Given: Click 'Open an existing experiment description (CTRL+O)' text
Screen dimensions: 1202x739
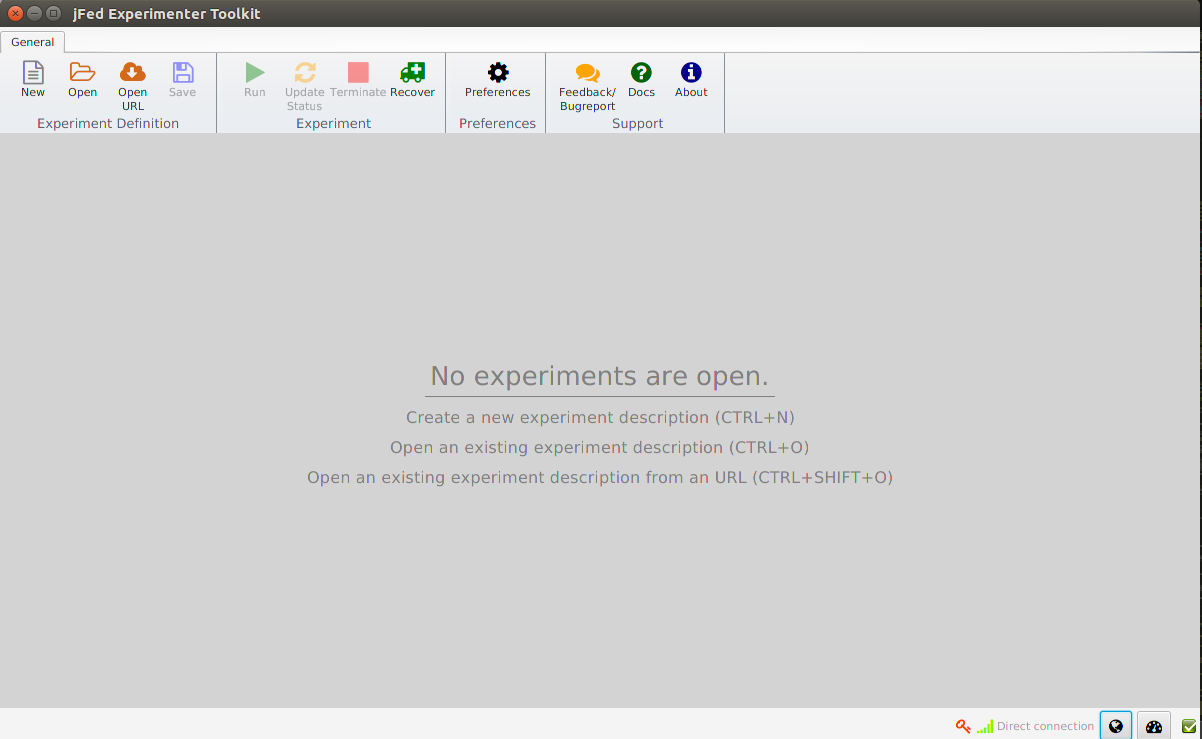Looking at the screenshot, I should [600, 447].
